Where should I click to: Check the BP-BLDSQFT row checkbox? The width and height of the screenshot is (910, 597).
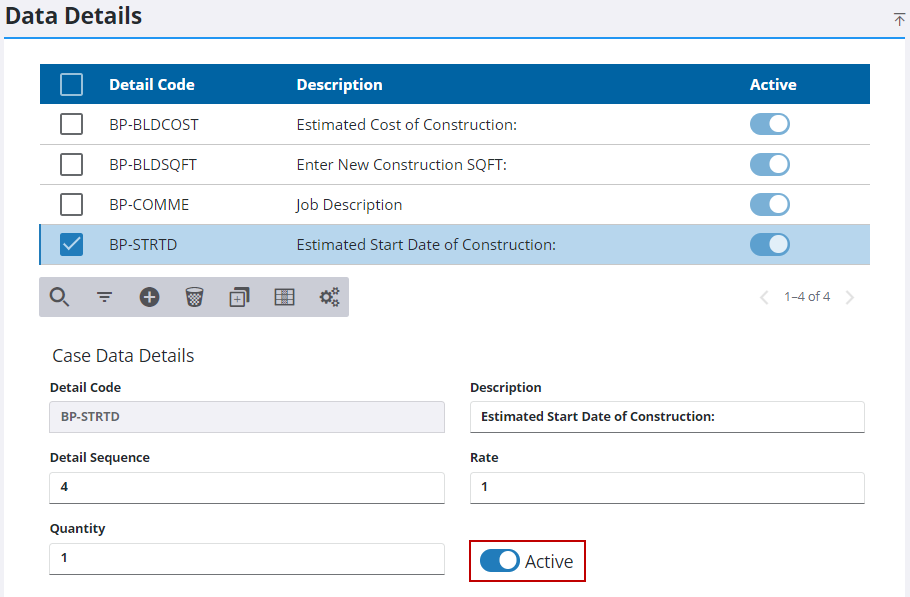point(71,165)
